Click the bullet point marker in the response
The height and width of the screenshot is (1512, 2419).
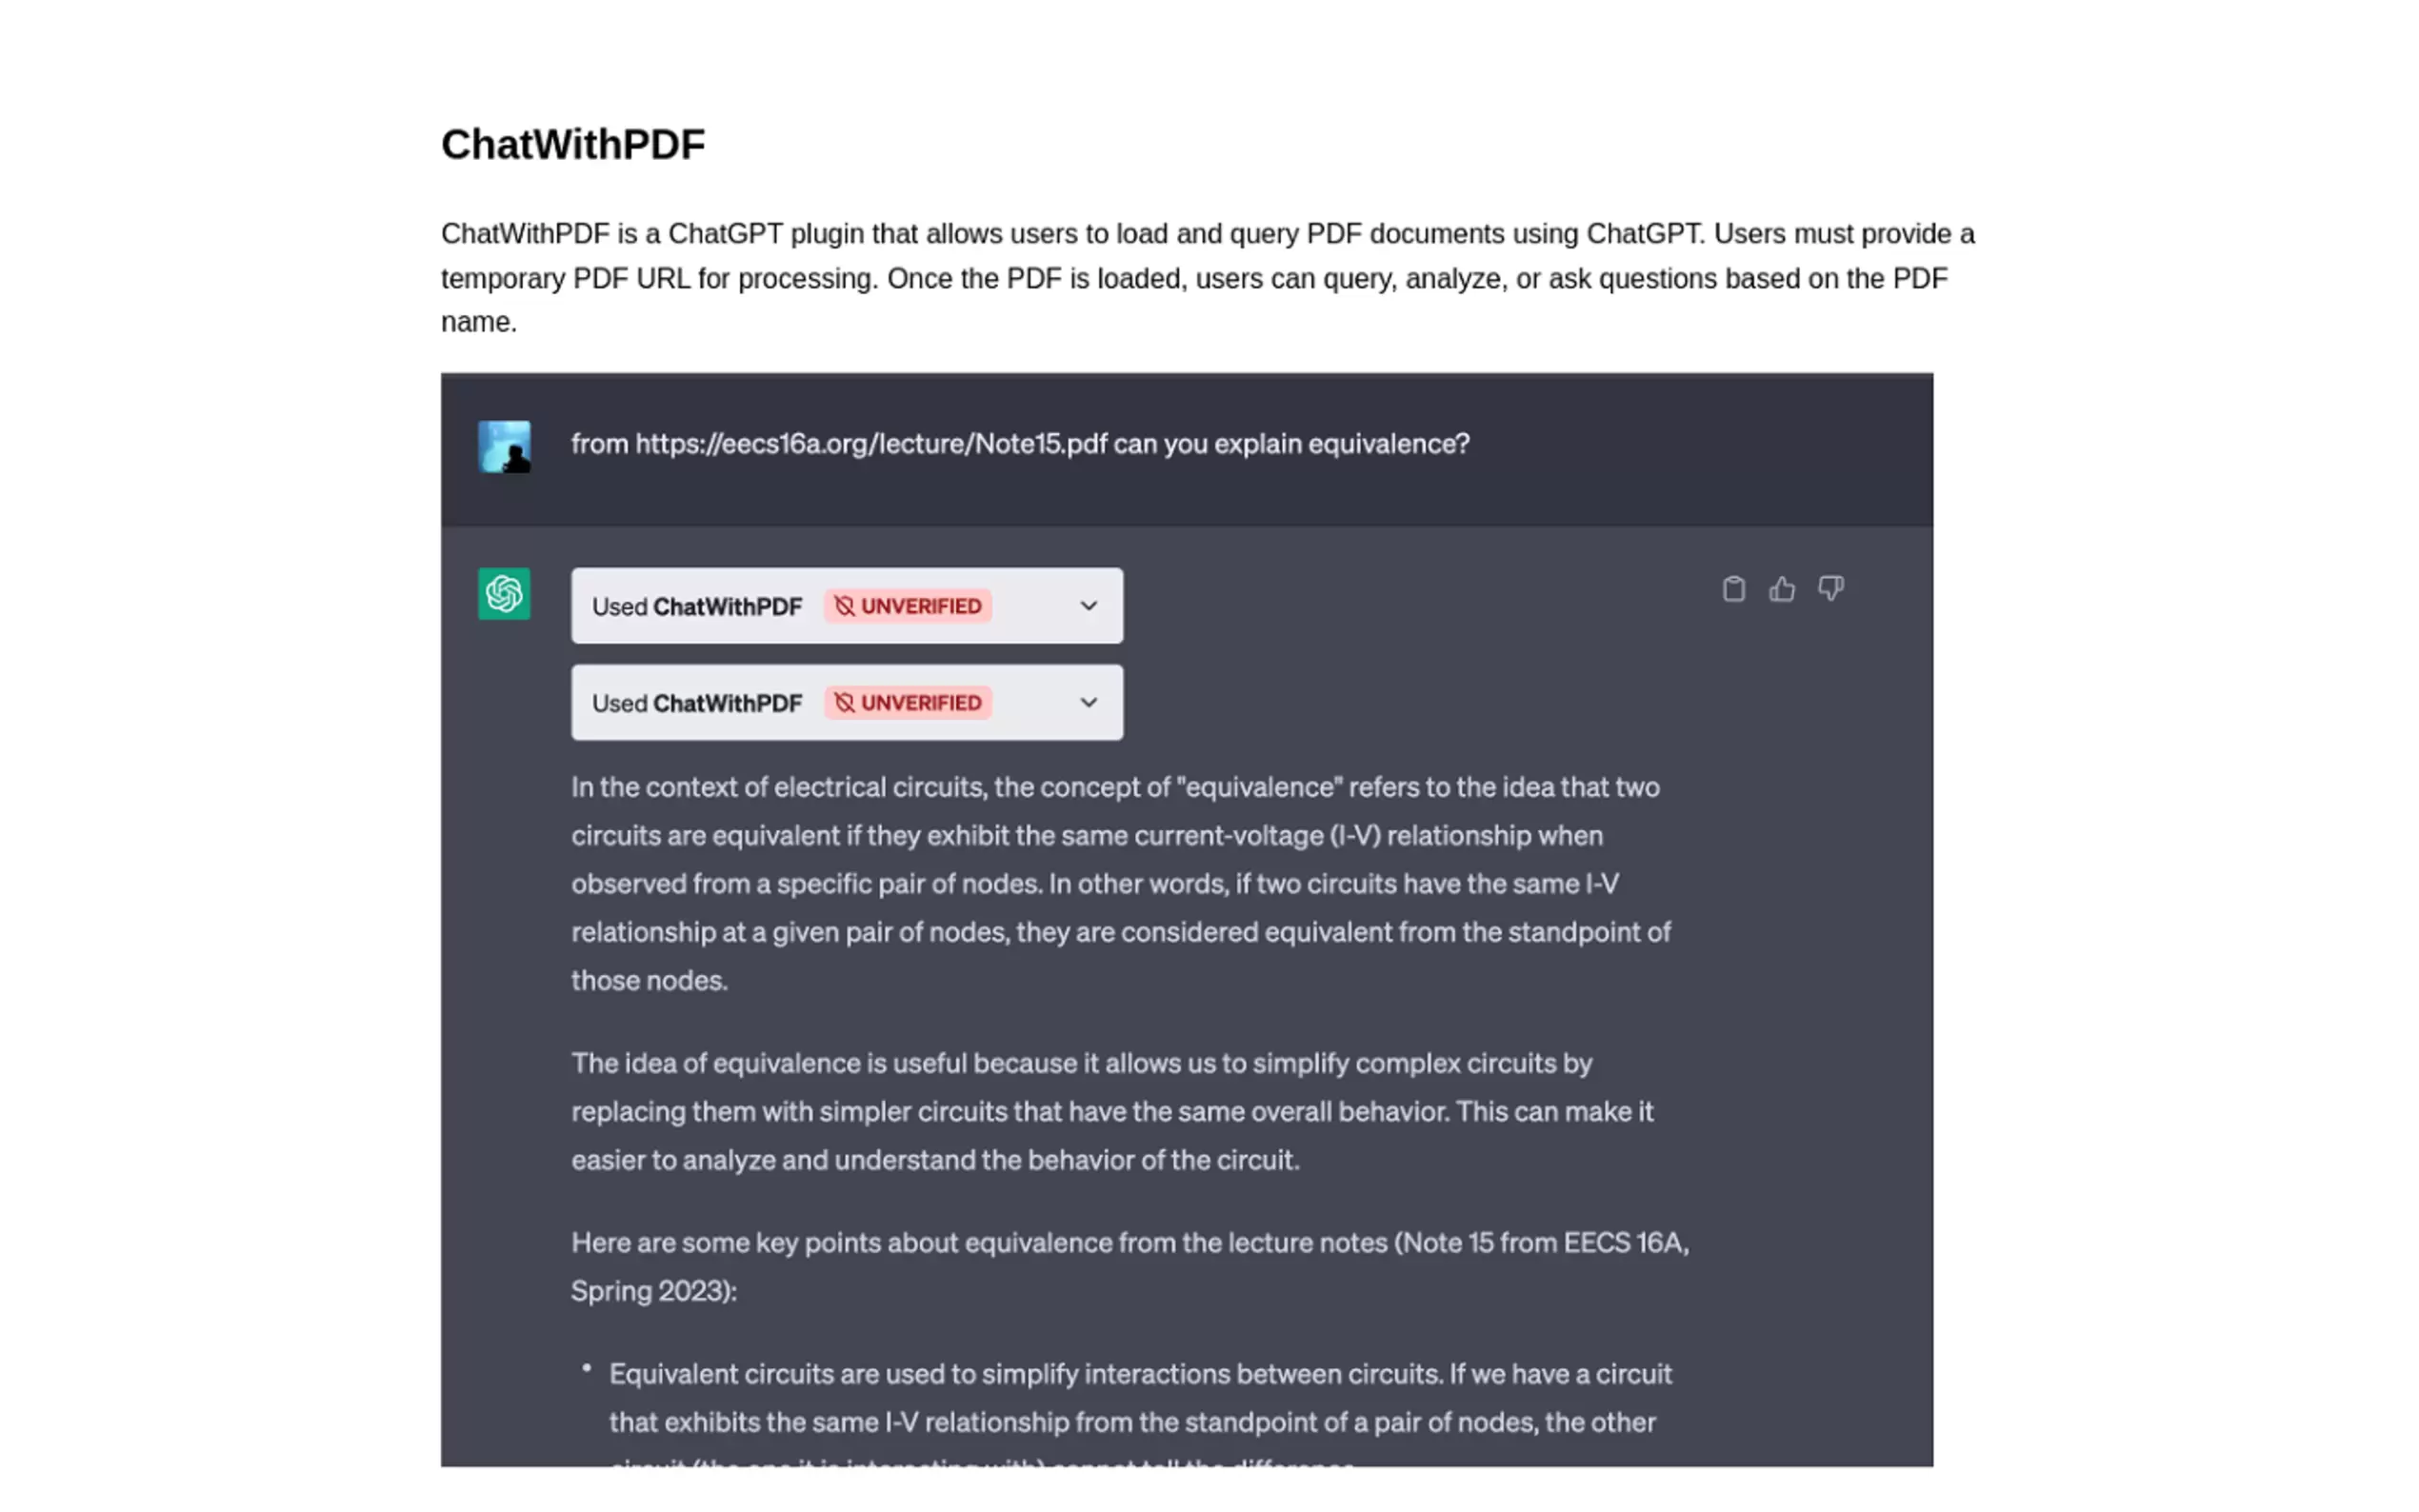pos(587,1368)
